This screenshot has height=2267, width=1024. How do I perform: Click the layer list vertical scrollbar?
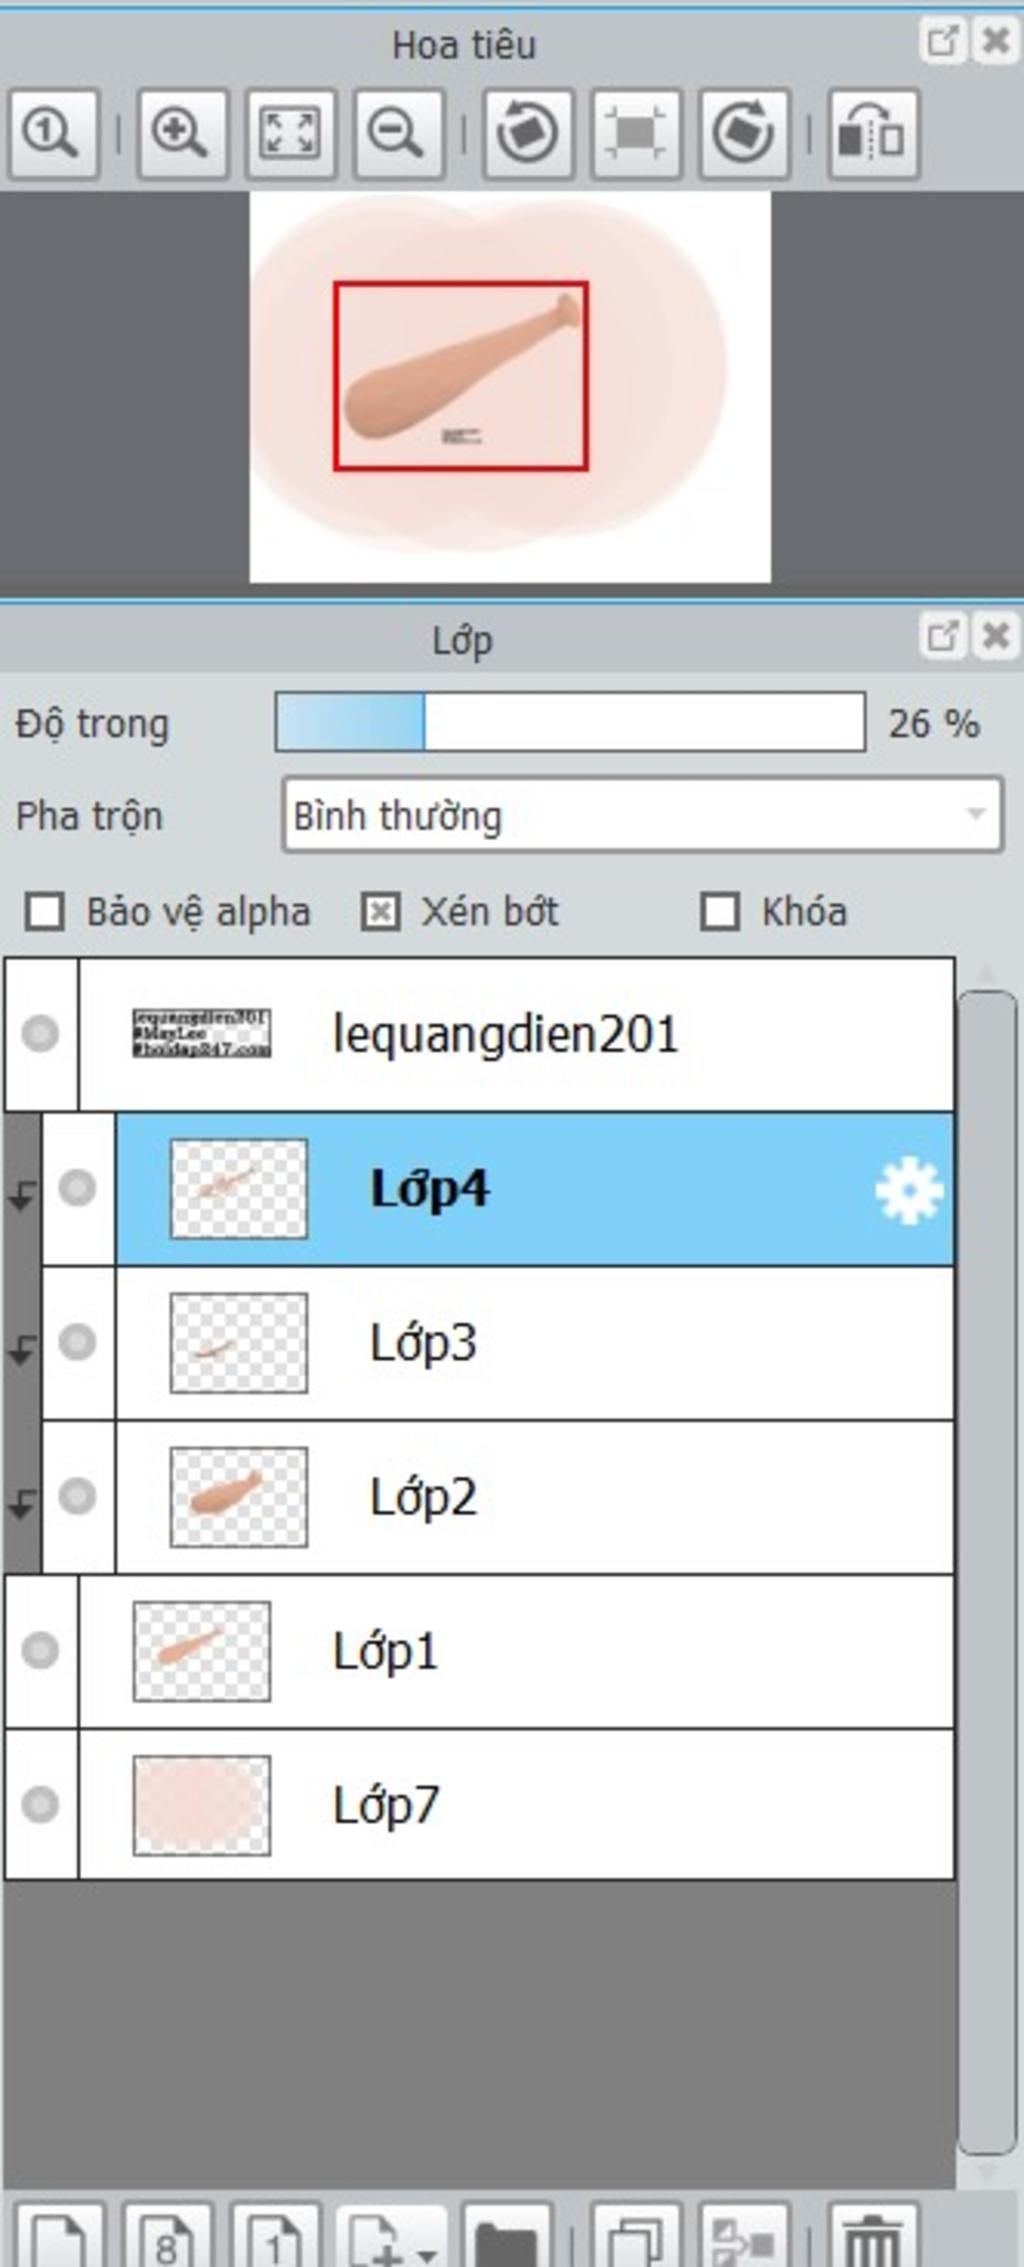pos(987,1571)
